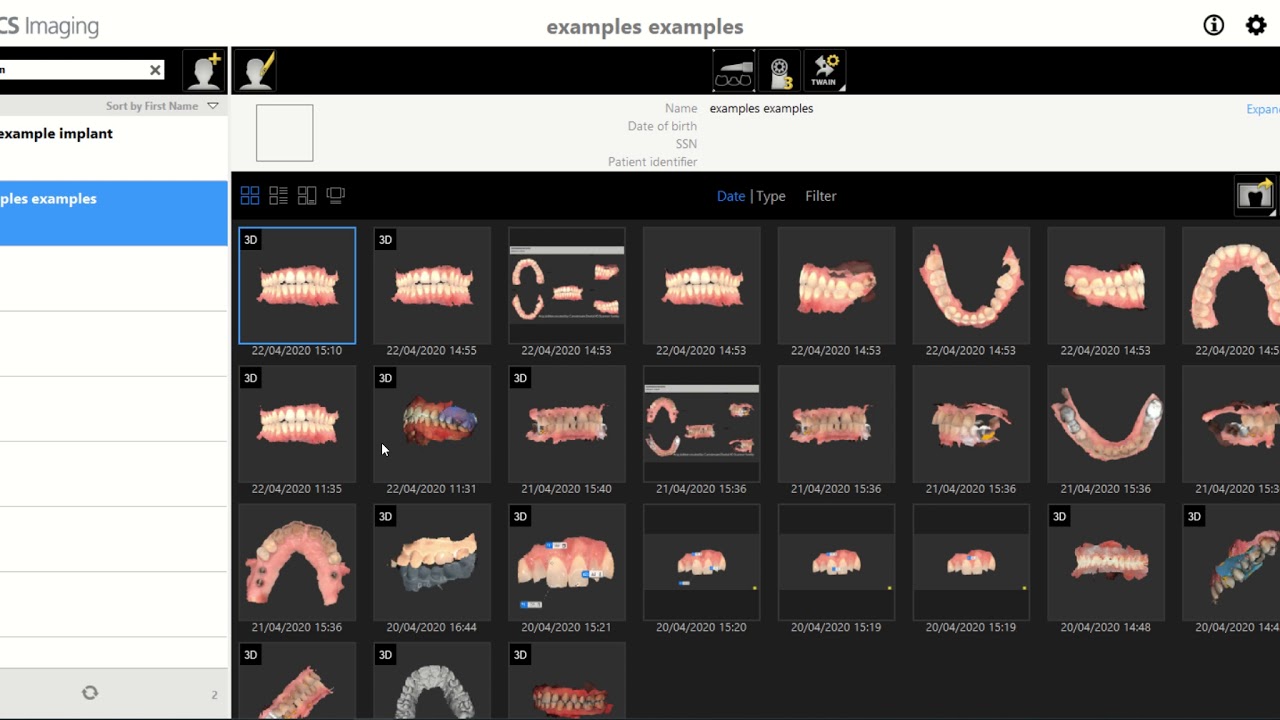Open settings via the gear icon
This screenshot has height=720, width=1280.
pos(1256,26)
